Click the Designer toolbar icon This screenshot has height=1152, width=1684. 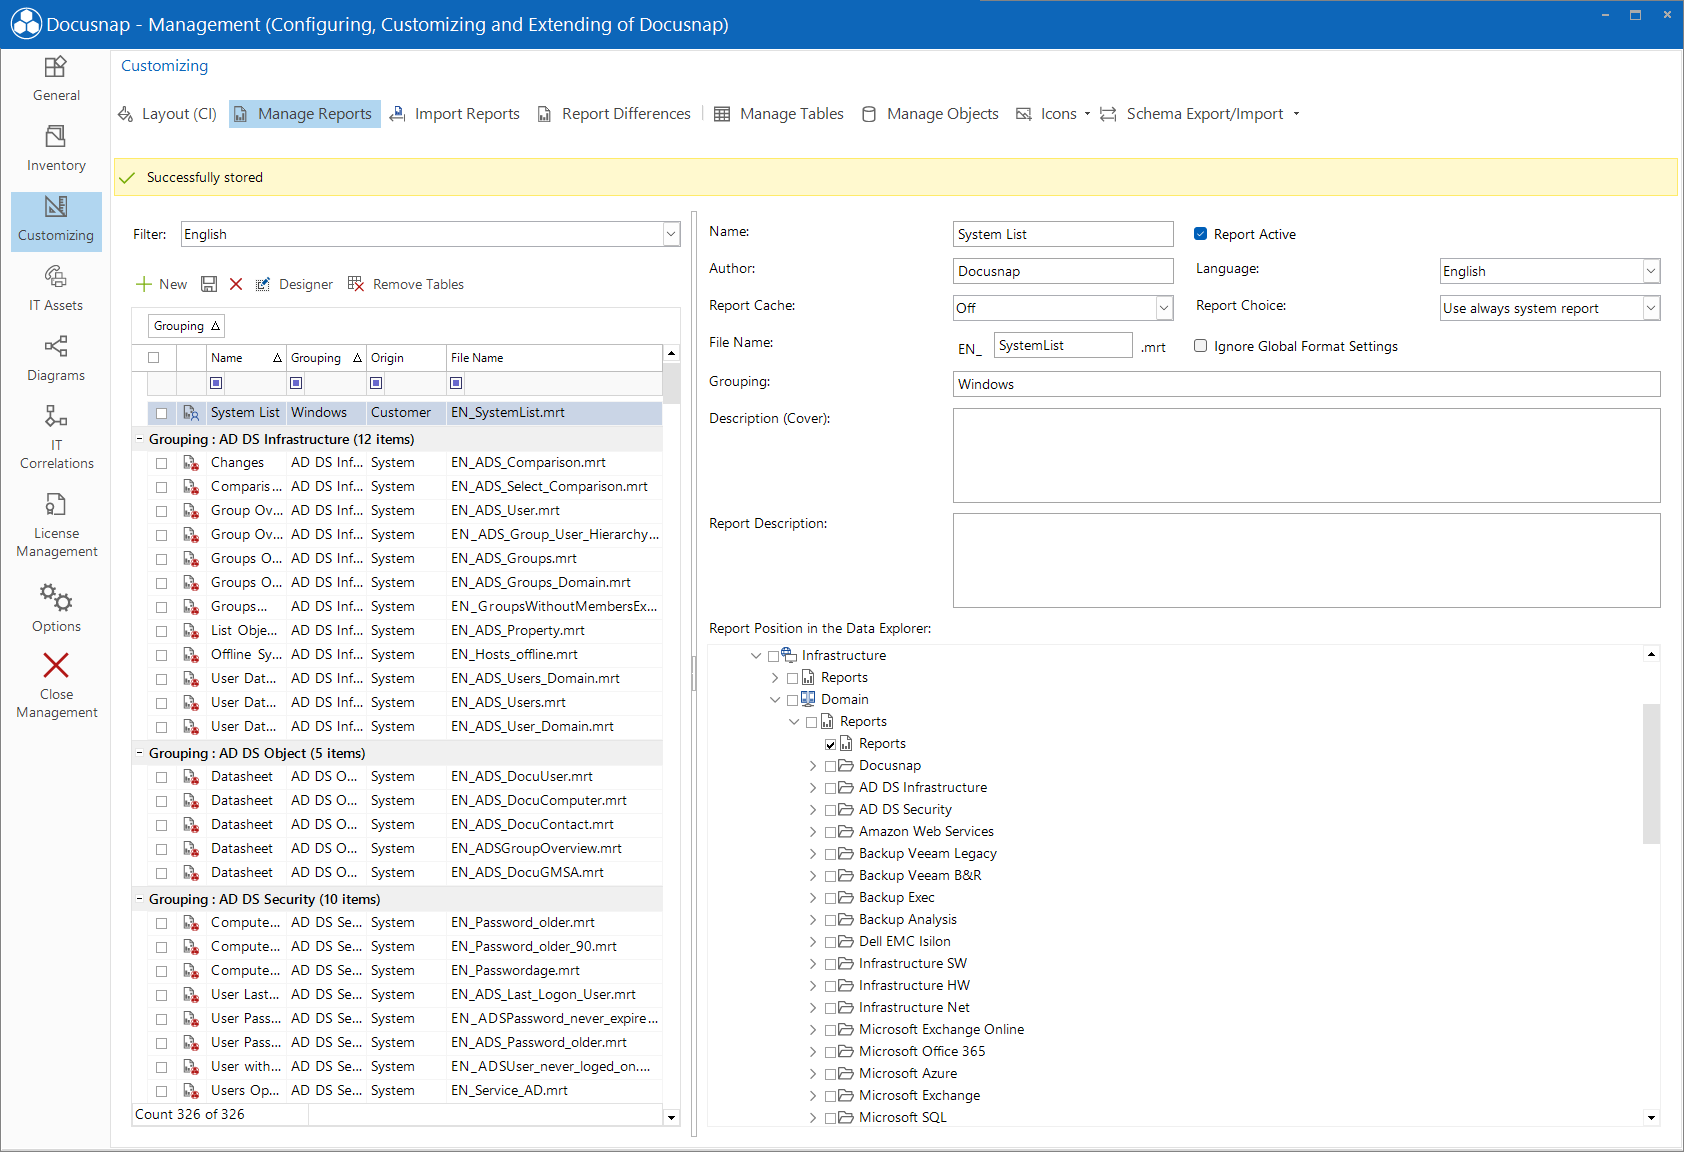(x=263, y=284)
